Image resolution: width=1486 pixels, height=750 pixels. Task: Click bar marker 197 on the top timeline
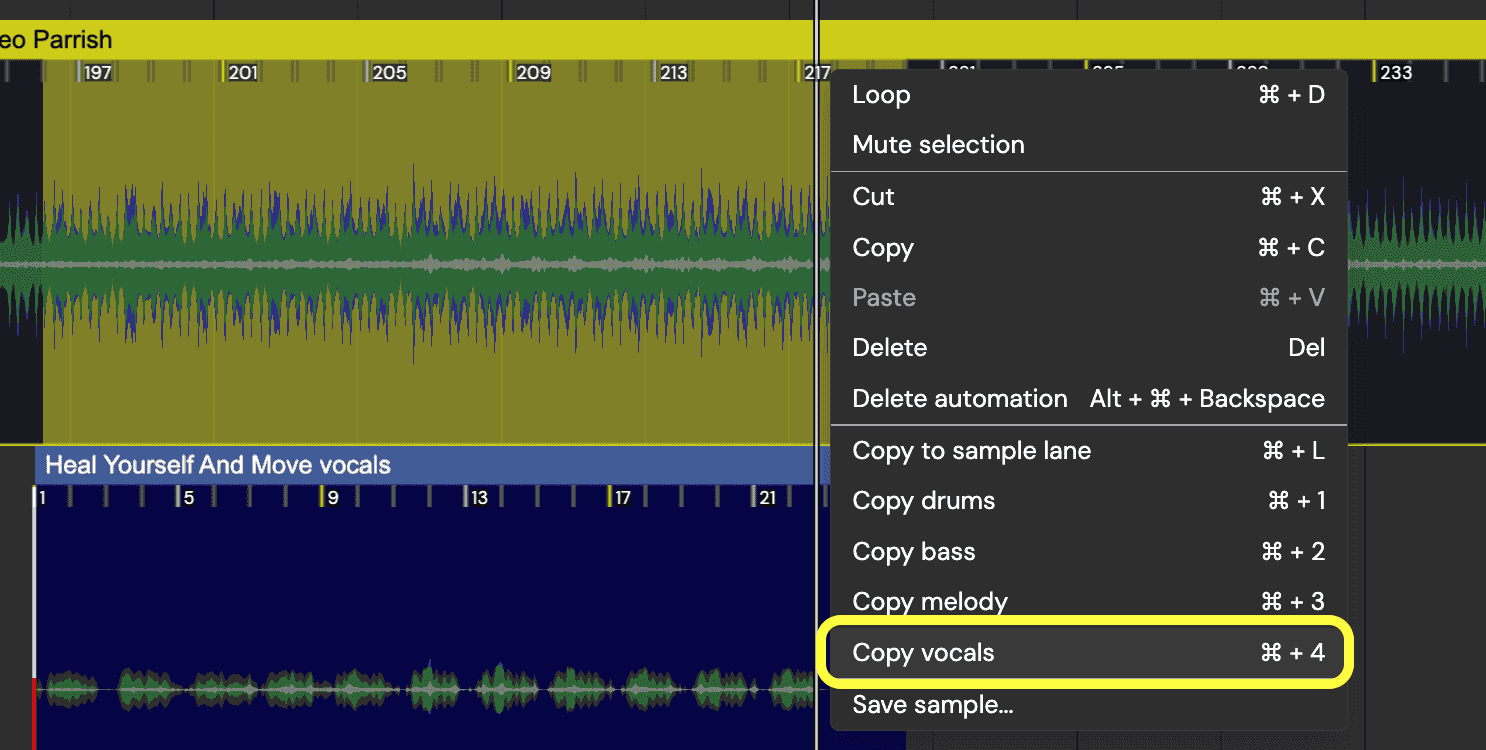(97, 71)
